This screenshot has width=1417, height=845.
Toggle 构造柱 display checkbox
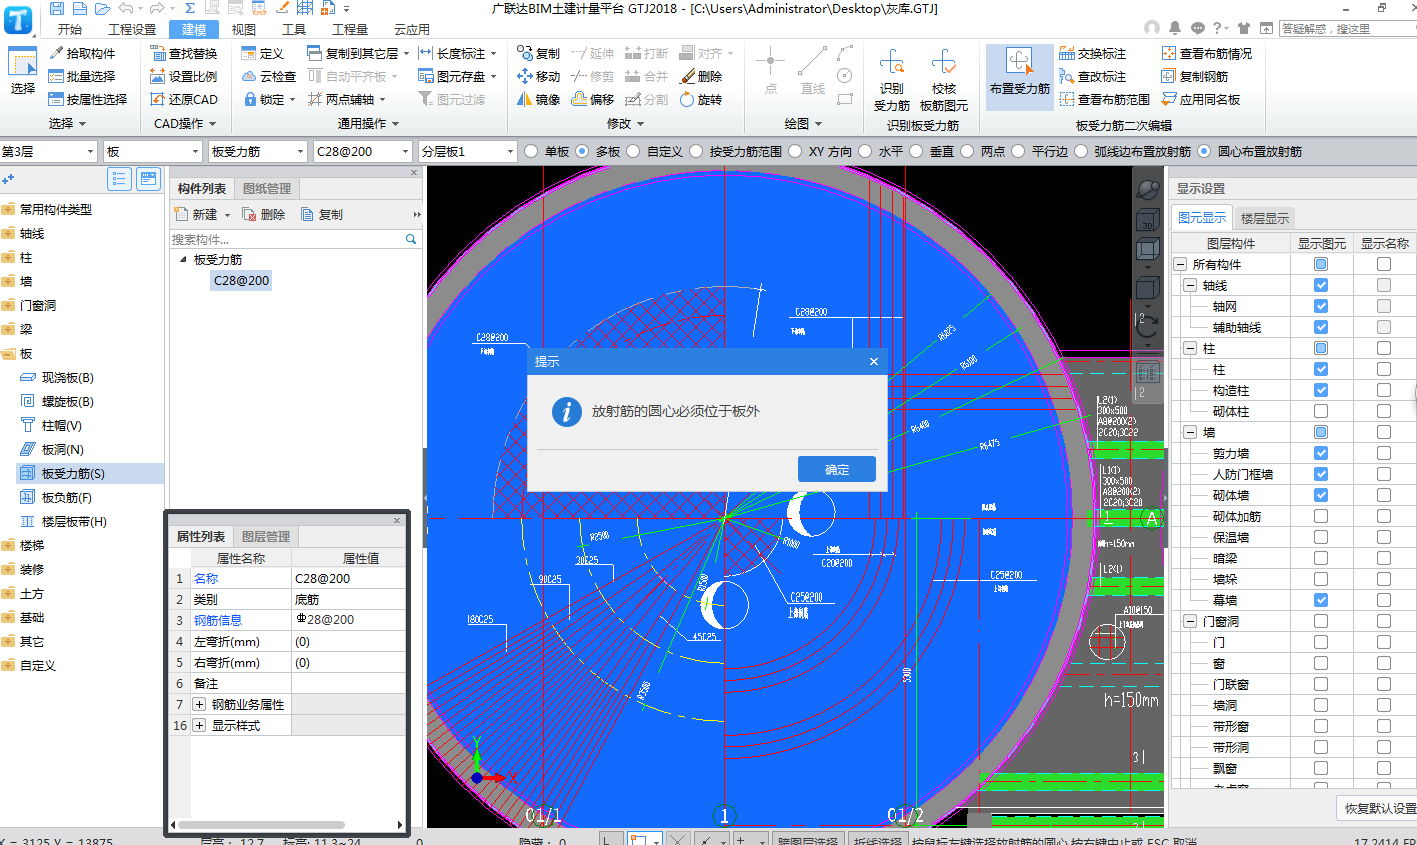tap(1321, 390)
